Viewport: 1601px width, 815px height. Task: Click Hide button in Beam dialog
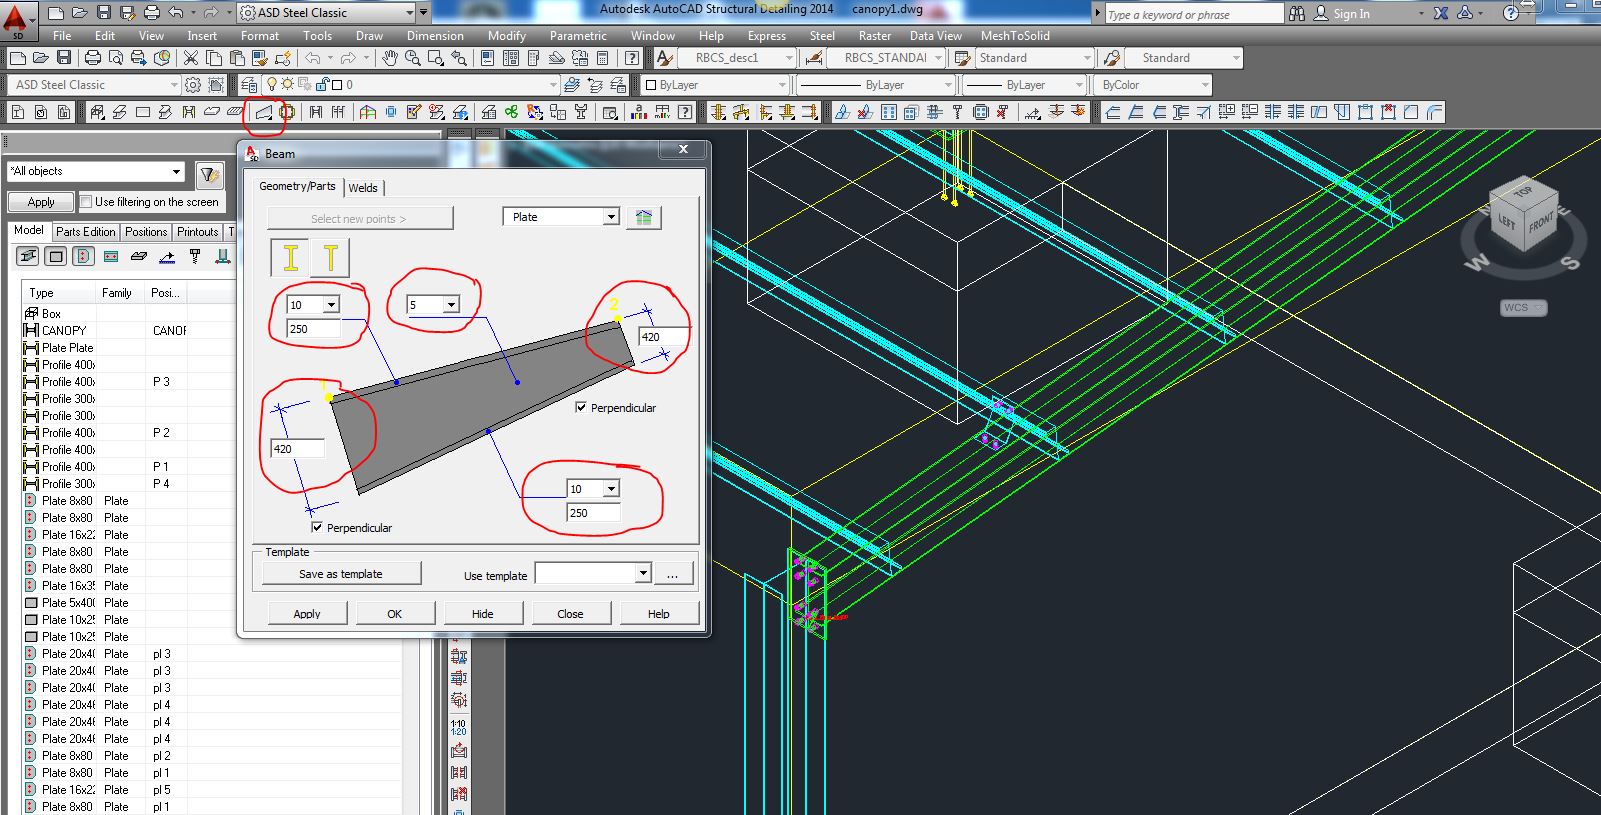click(x=483, y=614)
